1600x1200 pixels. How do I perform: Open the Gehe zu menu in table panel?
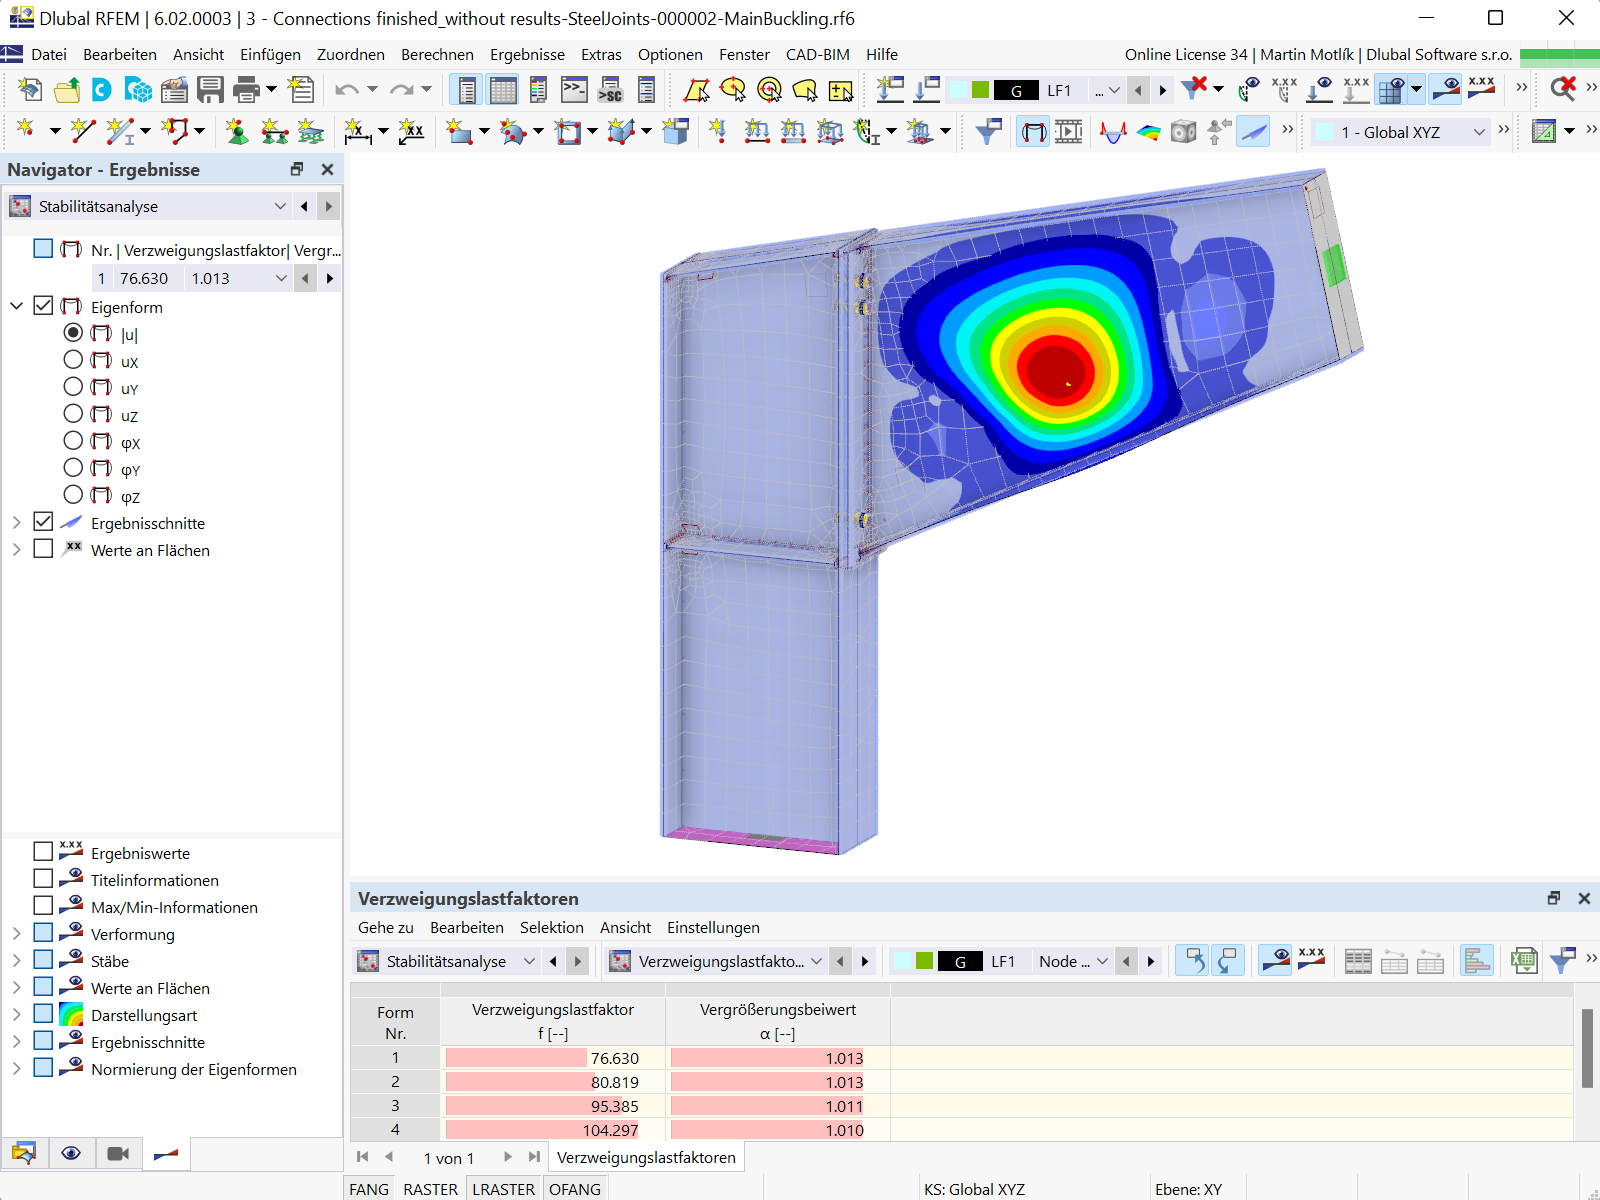pyautogui.click(x=385, y=927)
